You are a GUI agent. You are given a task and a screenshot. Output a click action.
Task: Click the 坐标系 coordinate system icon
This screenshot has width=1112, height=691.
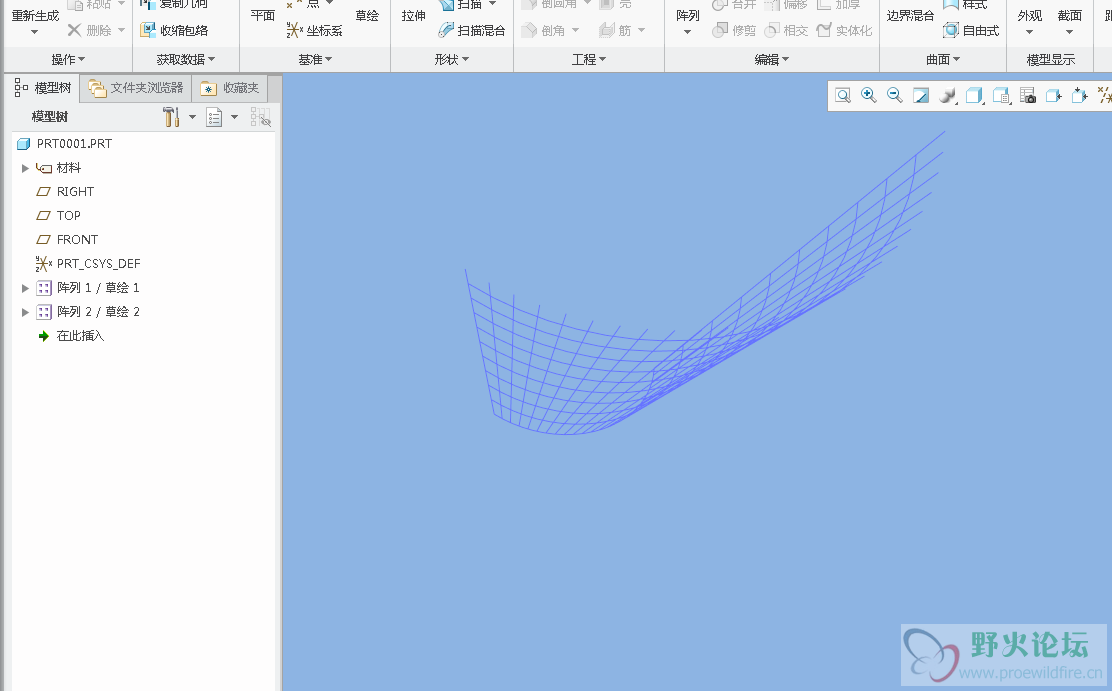294,30
